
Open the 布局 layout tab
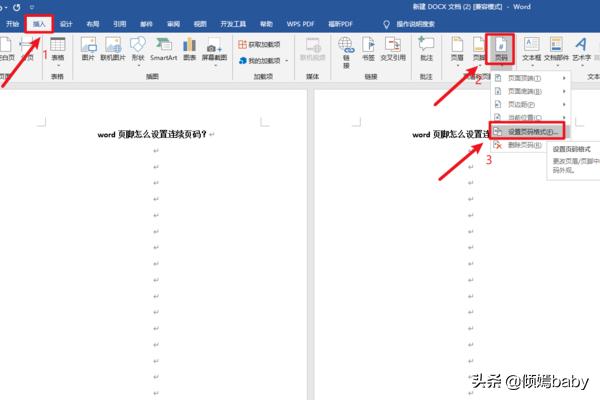point(93,22)
